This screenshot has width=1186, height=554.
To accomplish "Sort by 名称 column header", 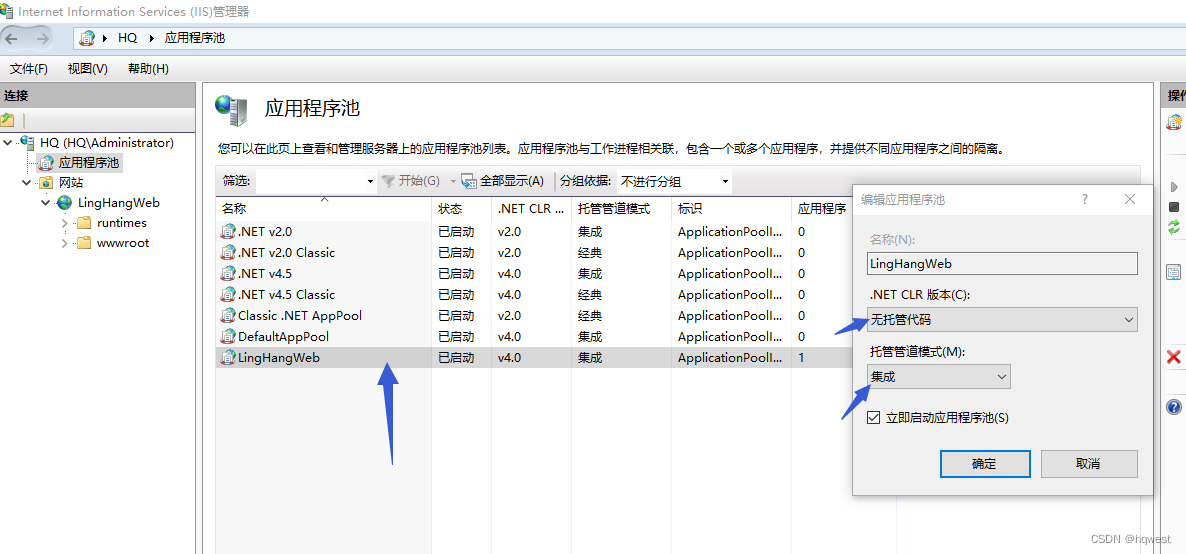I will [323, 208].
